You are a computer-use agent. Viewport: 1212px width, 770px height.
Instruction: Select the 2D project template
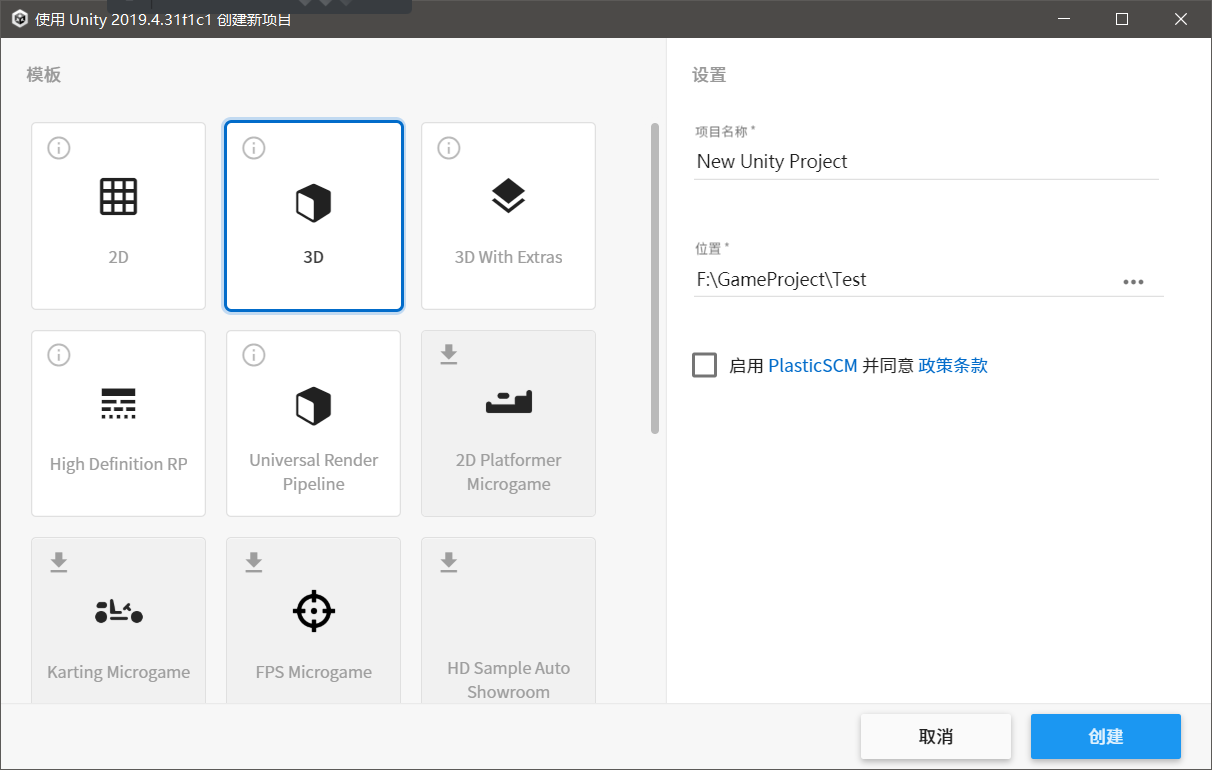pos(118,215)
